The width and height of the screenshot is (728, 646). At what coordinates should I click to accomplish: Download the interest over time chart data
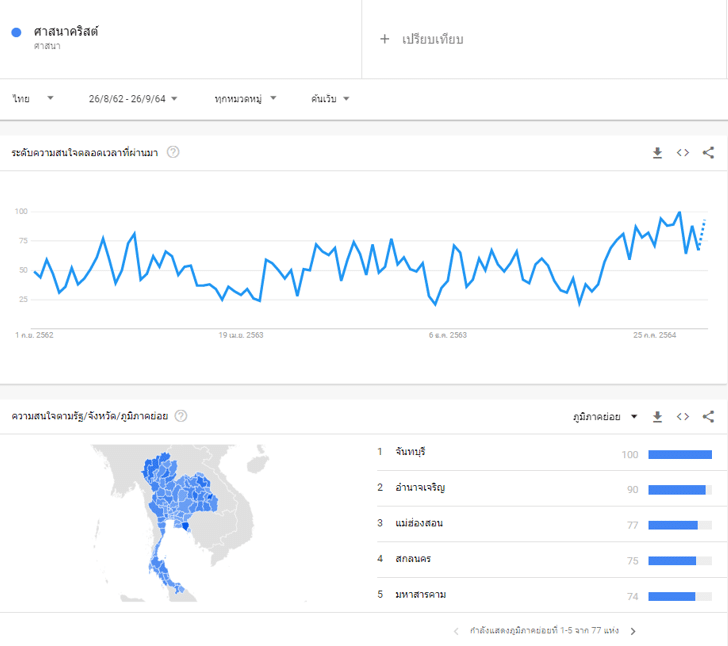[657, 153]
